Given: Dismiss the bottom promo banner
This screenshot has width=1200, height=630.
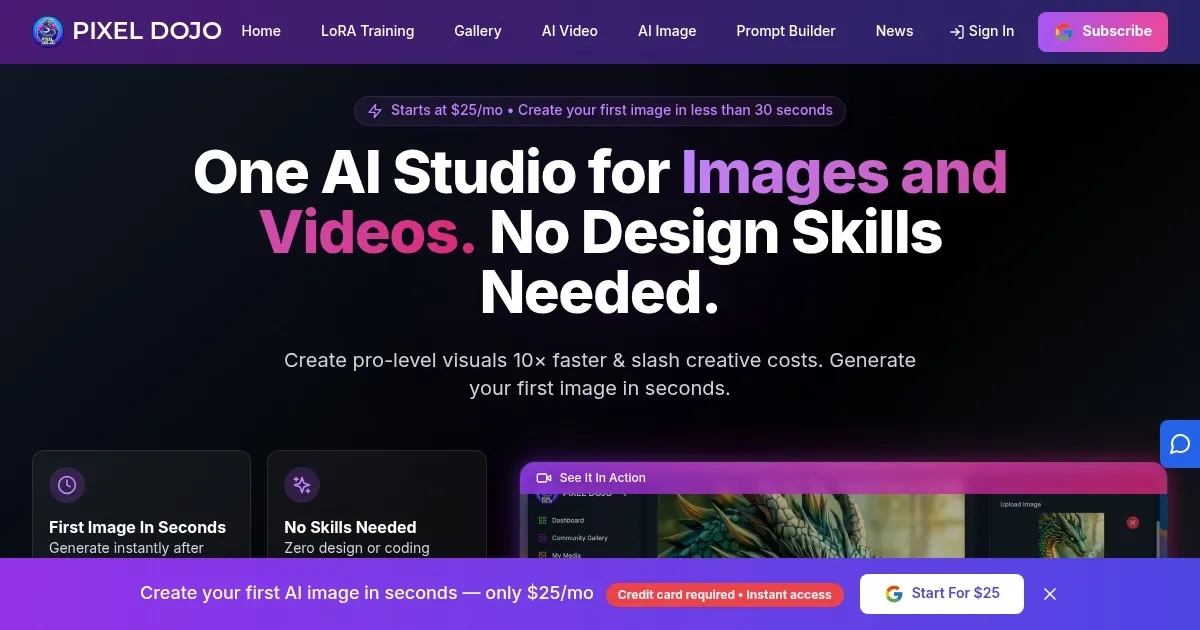Looking at the screenshot, I should [1049, 593].
